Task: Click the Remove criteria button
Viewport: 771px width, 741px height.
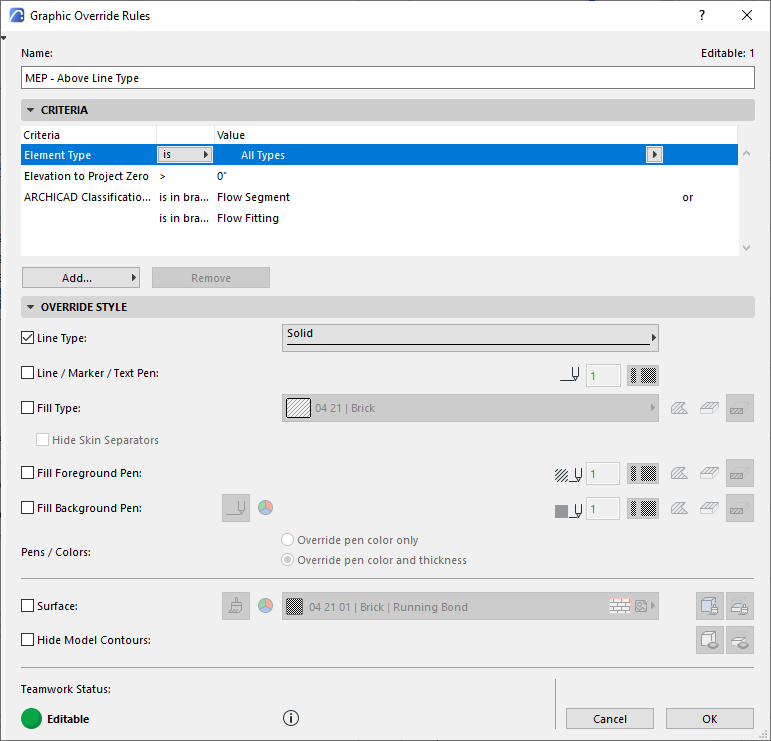Action: [210, 278]
